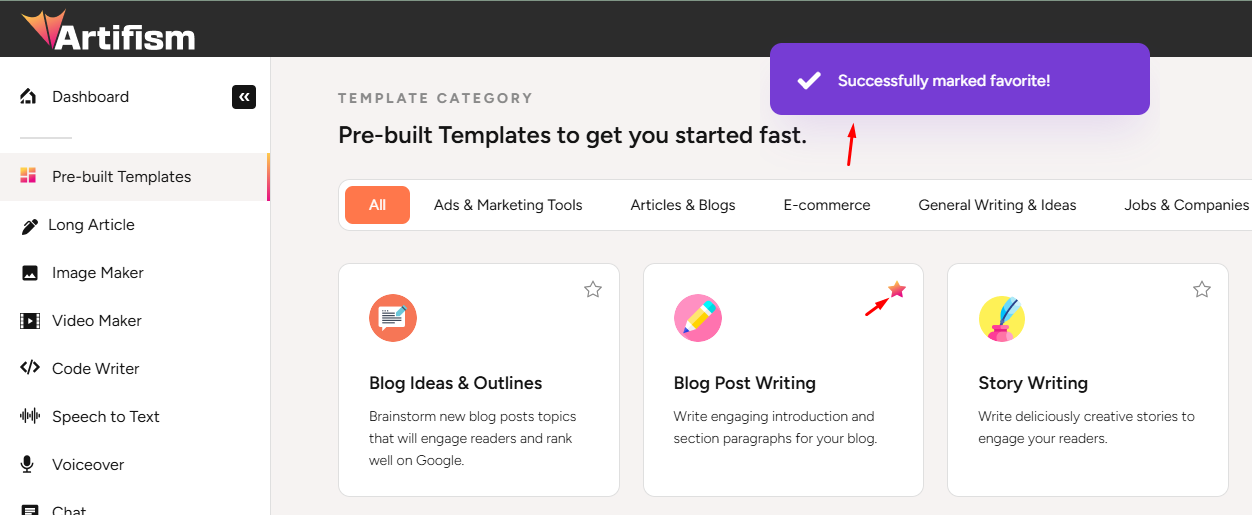Favorite the Blog Ideas & Outlines template
The image size is (1252, 515).
point(593,289)
